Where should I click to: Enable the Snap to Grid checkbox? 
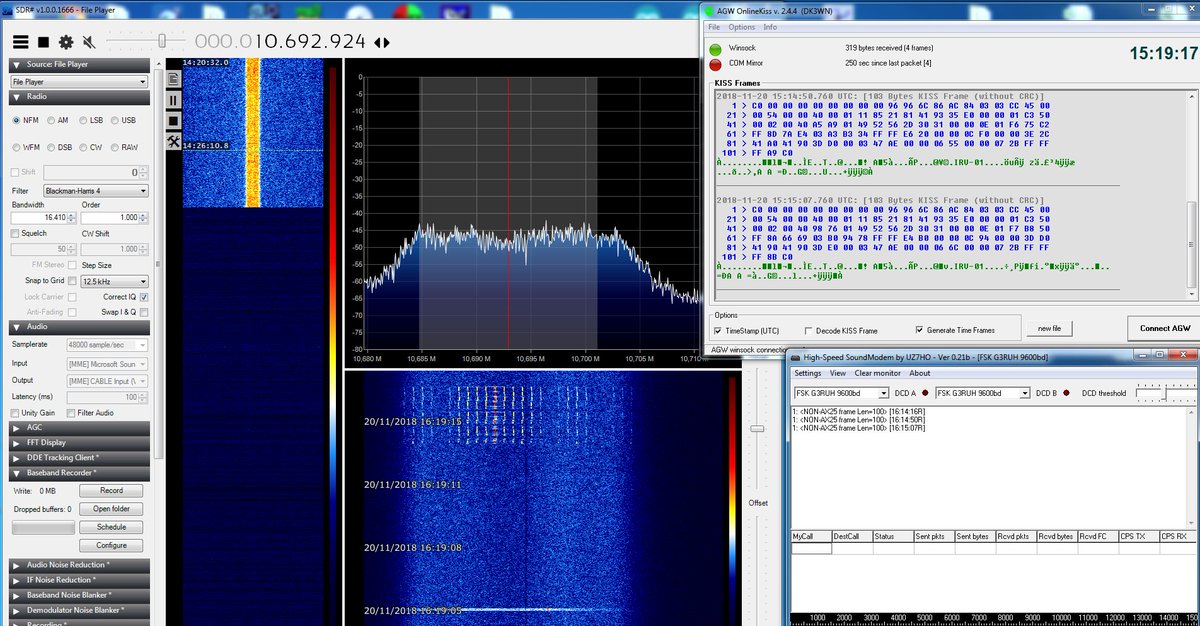[x=73, y=281]
